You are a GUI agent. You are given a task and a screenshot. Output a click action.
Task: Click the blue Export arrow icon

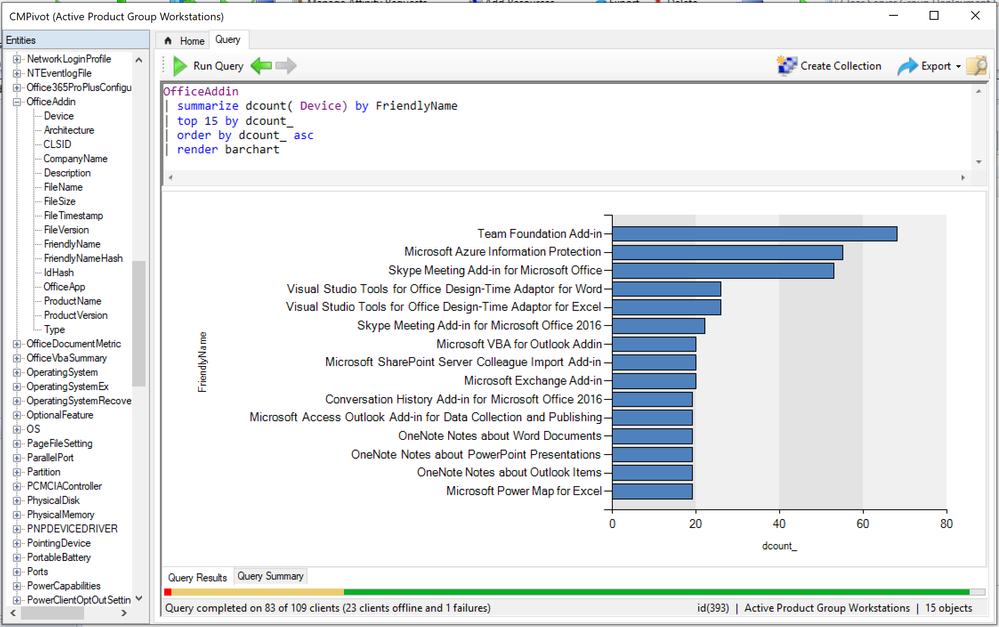(907, 66)
